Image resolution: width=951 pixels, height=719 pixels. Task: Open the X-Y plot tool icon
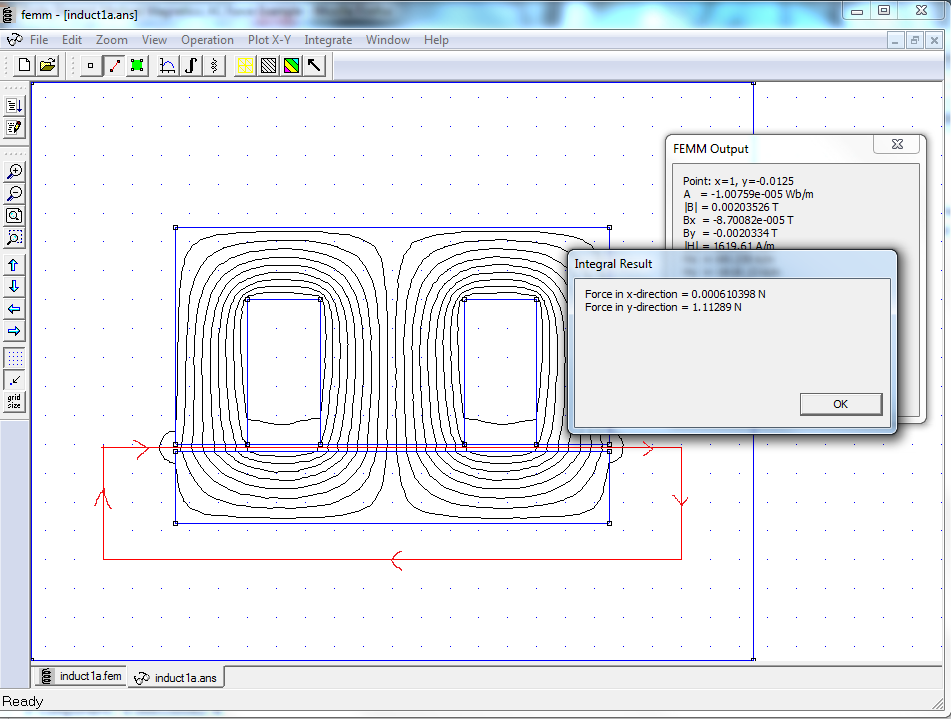[x=167, y=66]
